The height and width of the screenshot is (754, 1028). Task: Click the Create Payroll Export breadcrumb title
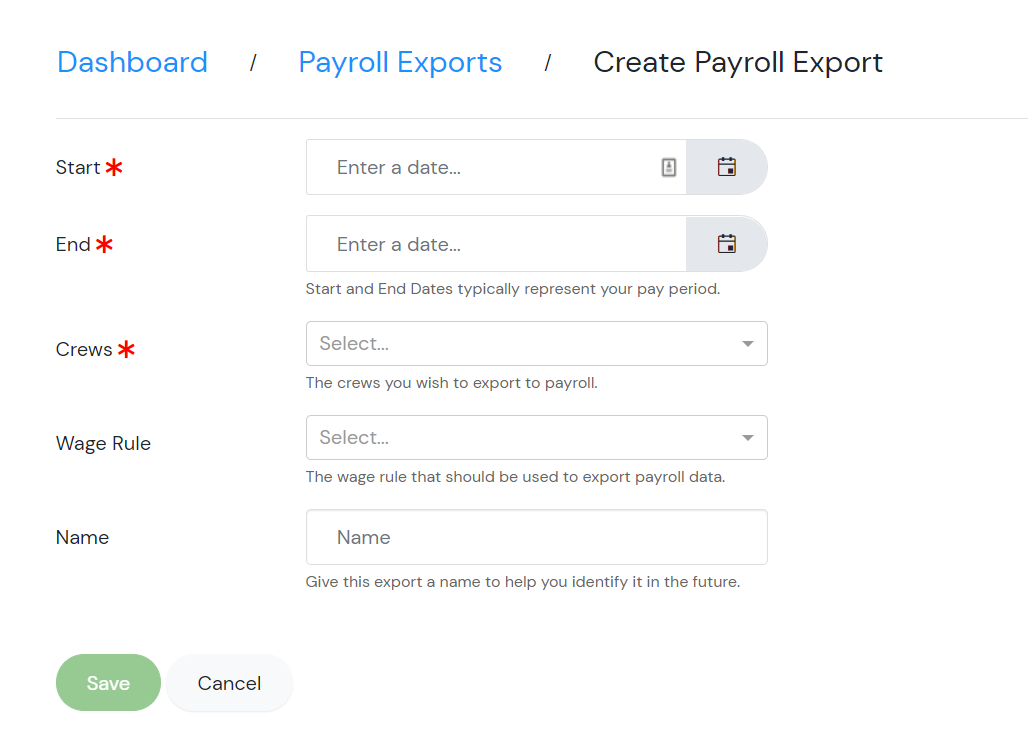click(x=738, y=62)
